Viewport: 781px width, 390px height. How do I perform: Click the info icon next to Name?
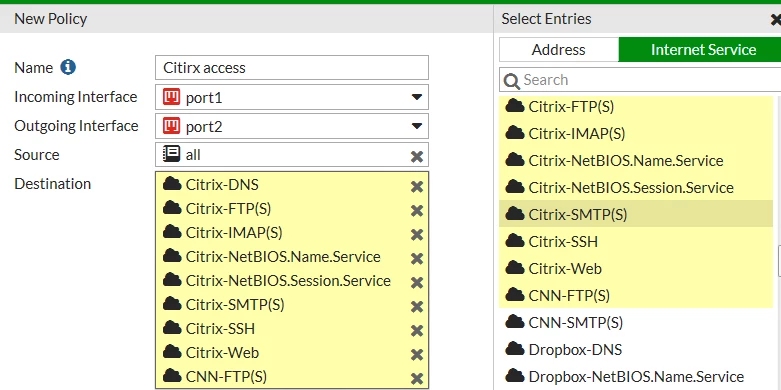pyautogui.click(x=68, y=67)
